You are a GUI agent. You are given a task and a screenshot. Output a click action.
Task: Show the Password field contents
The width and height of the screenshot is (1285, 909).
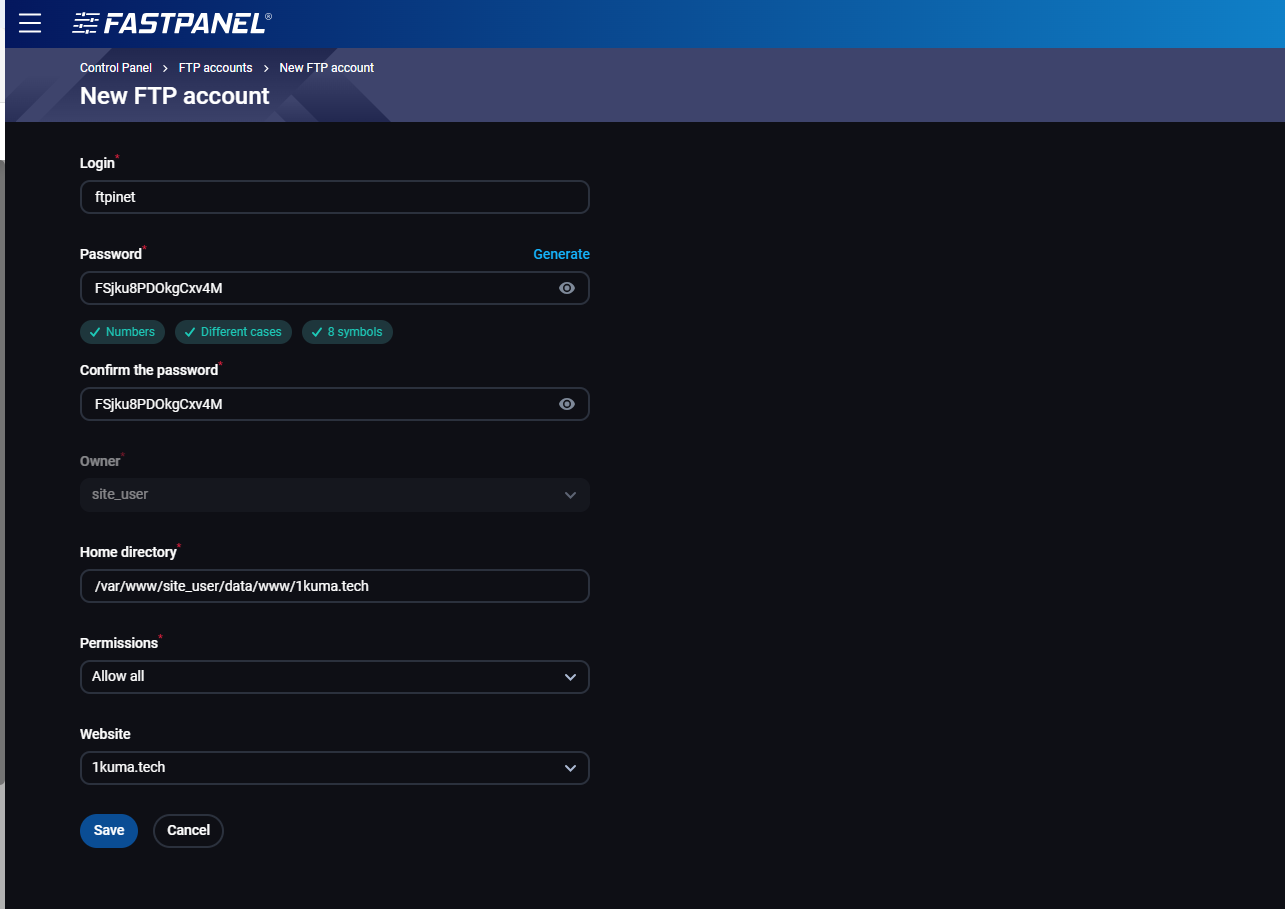click(567, 288)
